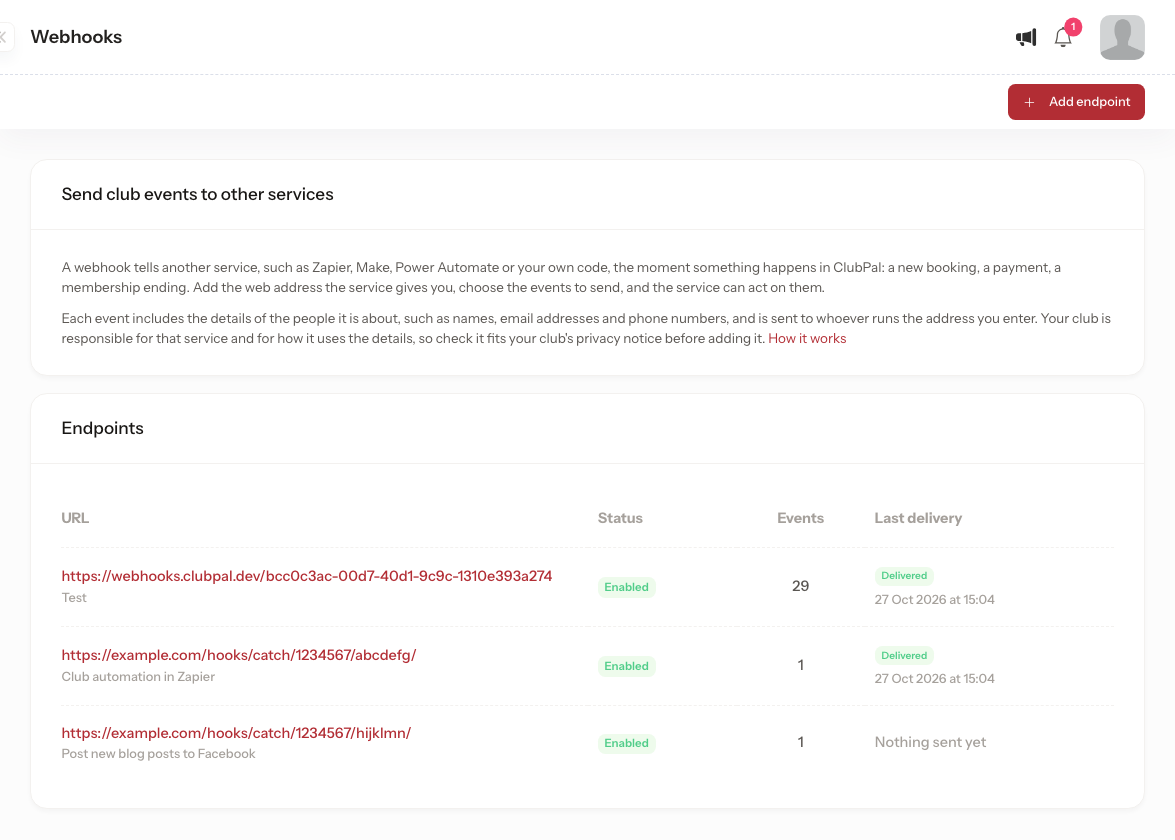Click the Last delivery column header
This screenshot has width=1175, height=840.
[x=918, y=518]
